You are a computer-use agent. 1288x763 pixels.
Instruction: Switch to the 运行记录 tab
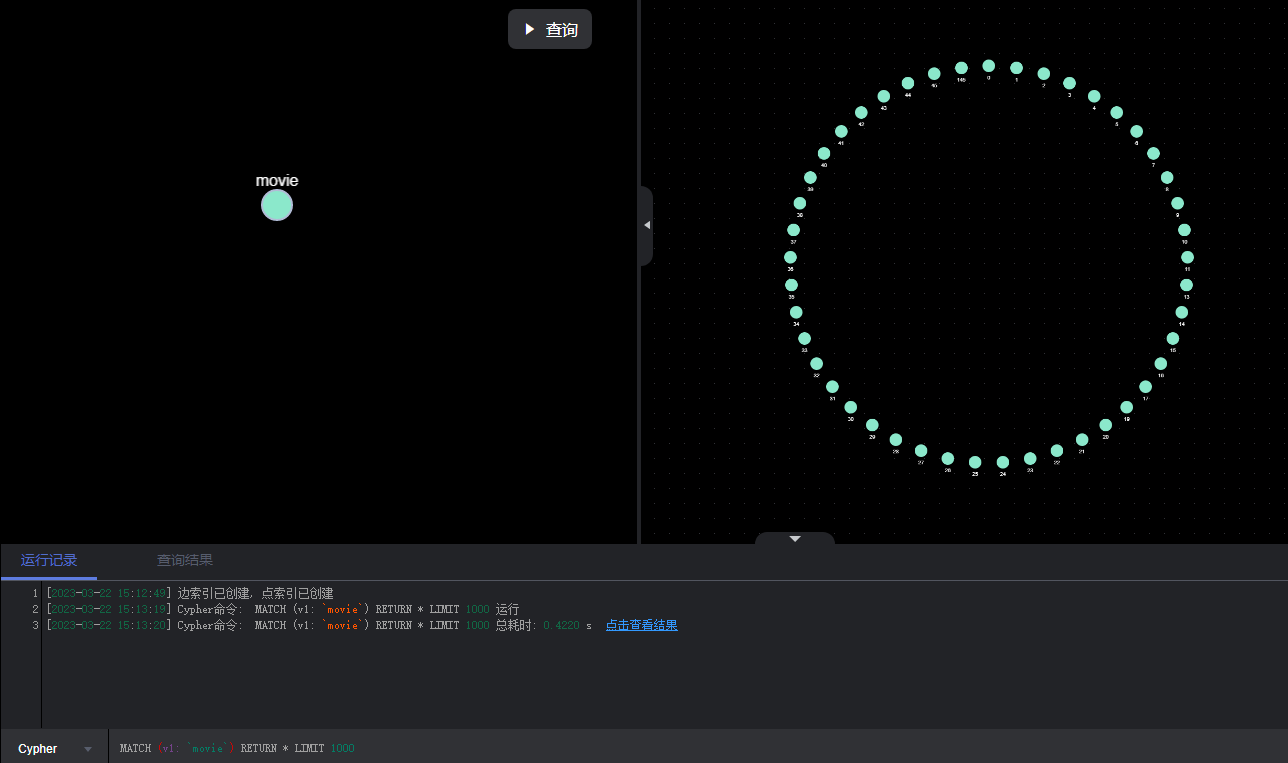tap(49, 560)
